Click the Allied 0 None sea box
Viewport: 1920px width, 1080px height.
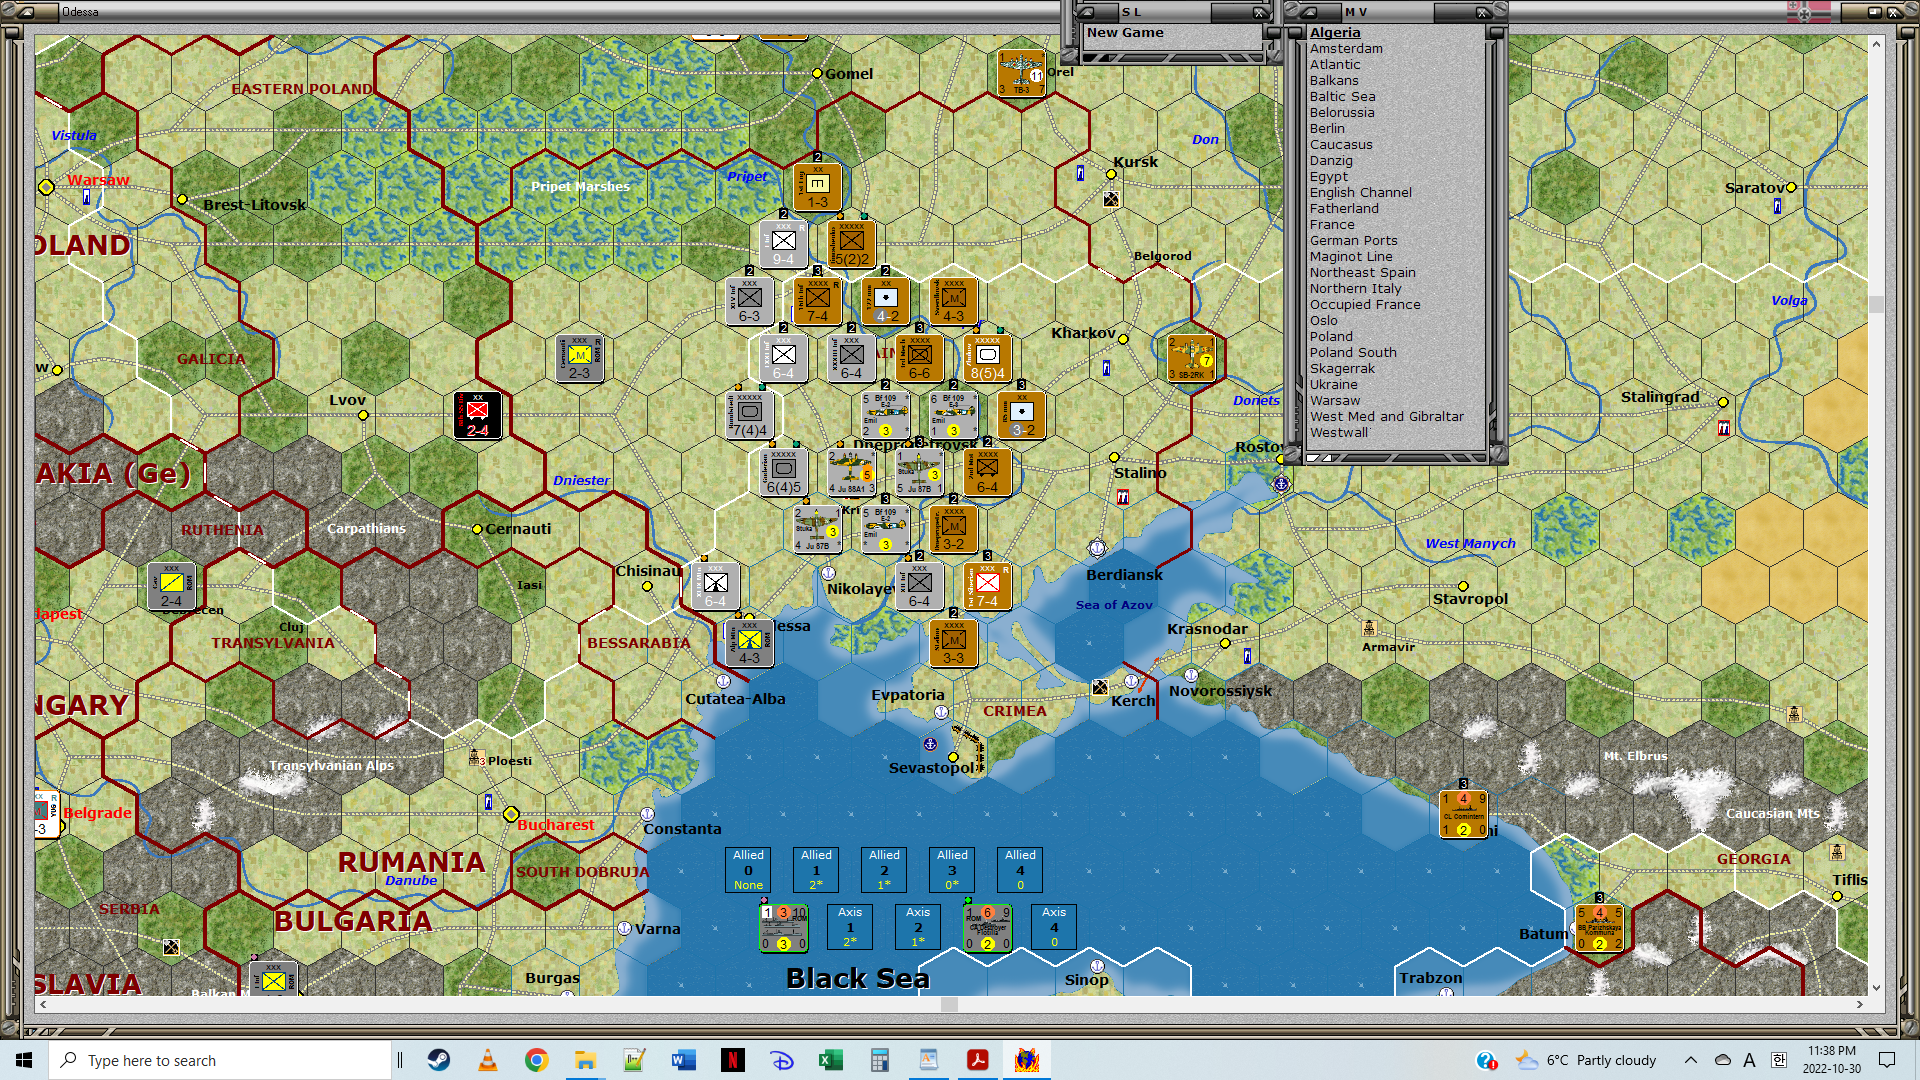748,870
